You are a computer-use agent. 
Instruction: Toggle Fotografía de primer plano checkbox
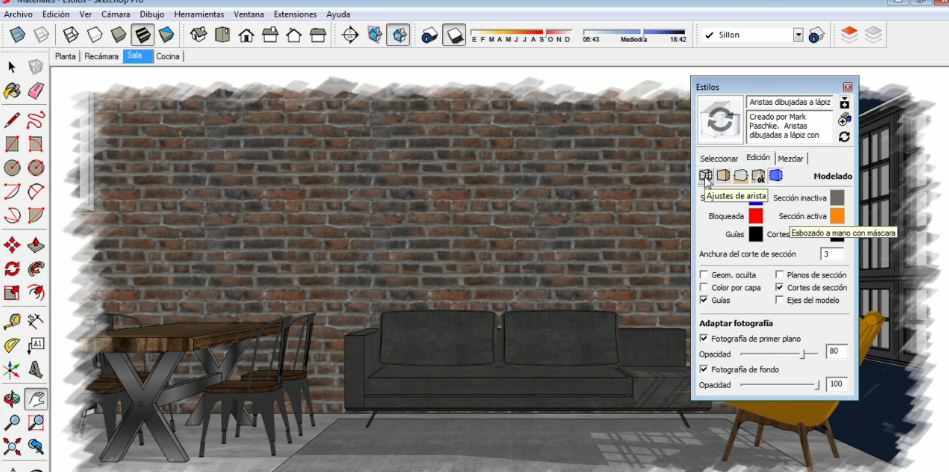(x=704, y=338)
